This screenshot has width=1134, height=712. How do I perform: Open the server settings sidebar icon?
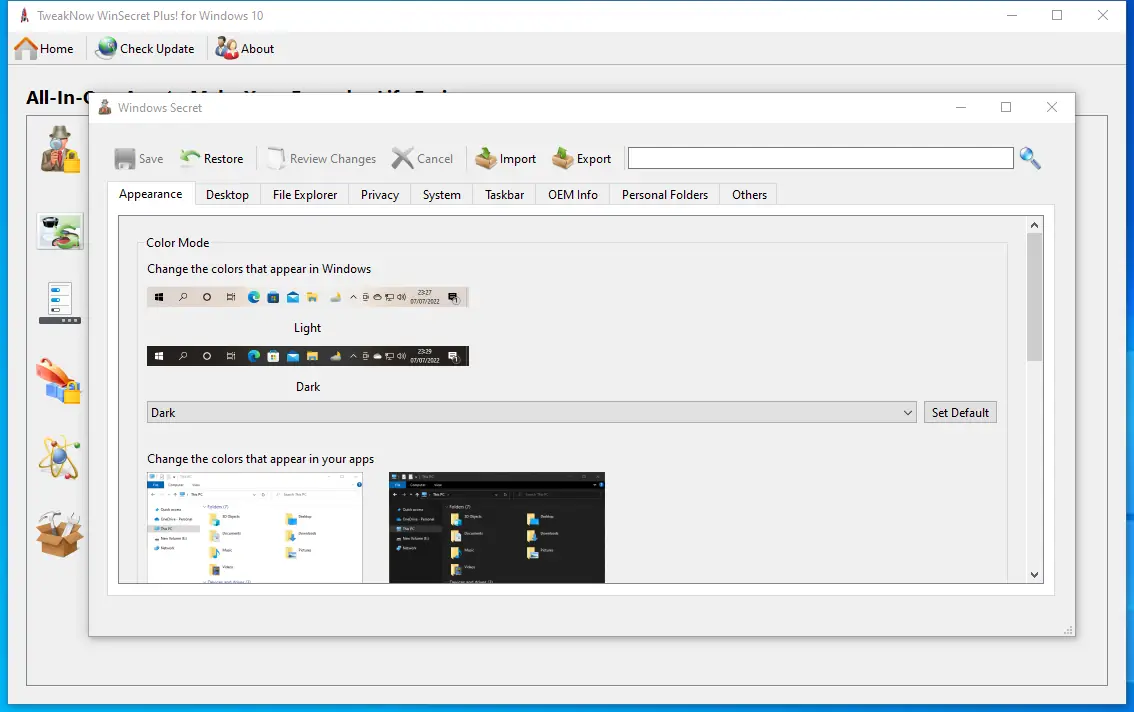[60, 302]
